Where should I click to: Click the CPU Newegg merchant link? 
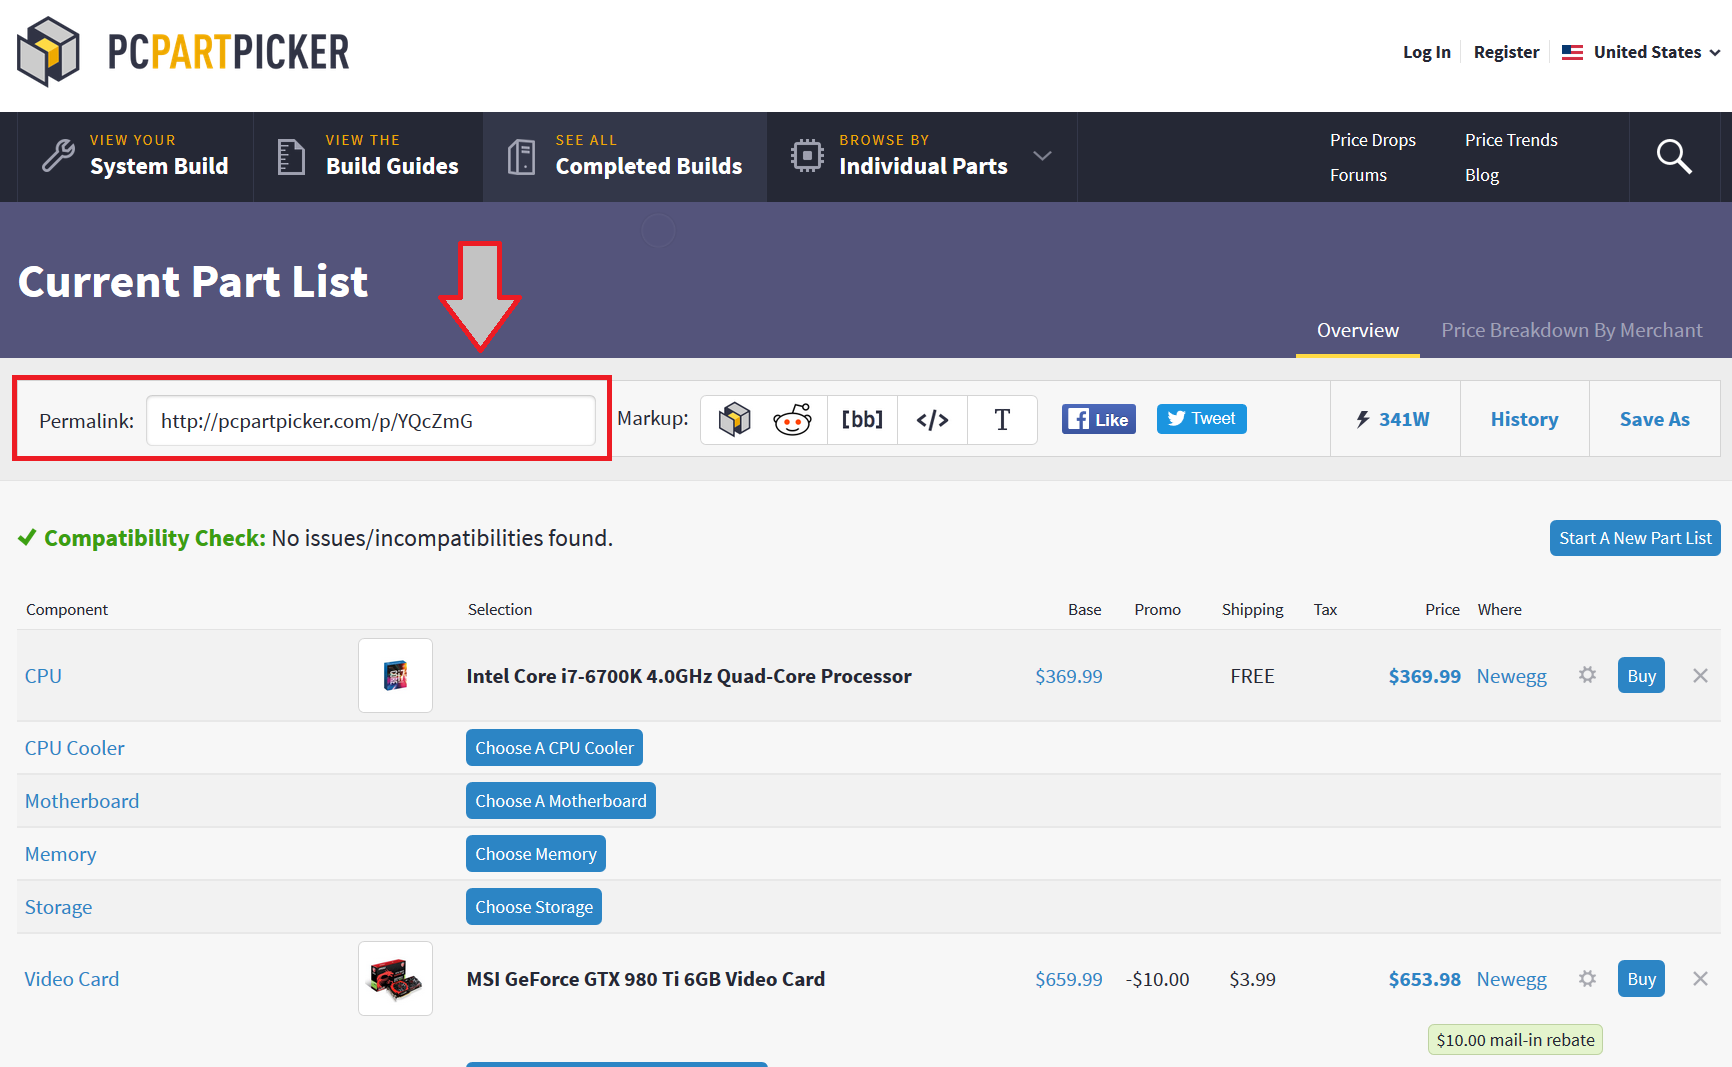pos(1512,676)
